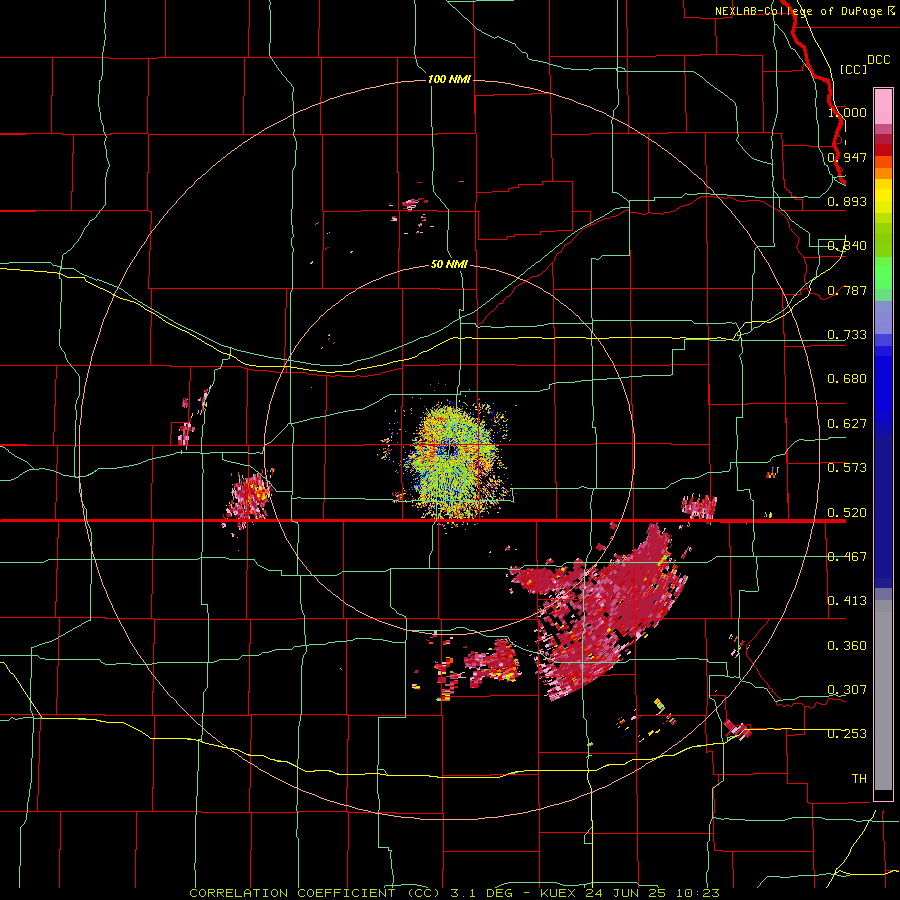
Task: Click the 0.733 legend value
Action: 847,335
